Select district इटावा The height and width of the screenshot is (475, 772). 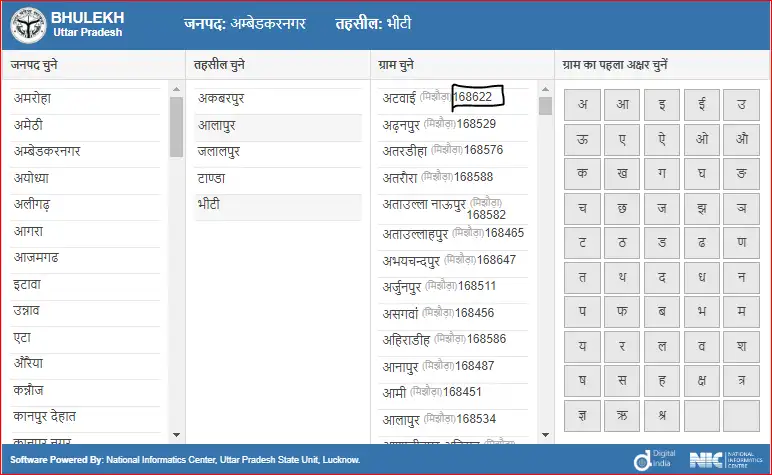(86, 285)
